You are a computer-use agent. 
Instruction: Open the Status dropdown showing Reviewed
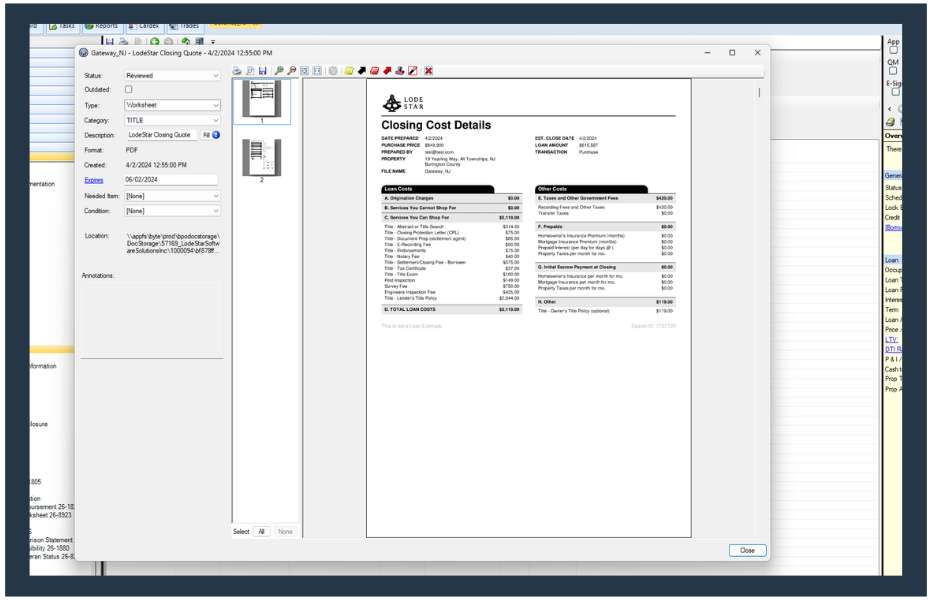(x=173, y=76)
